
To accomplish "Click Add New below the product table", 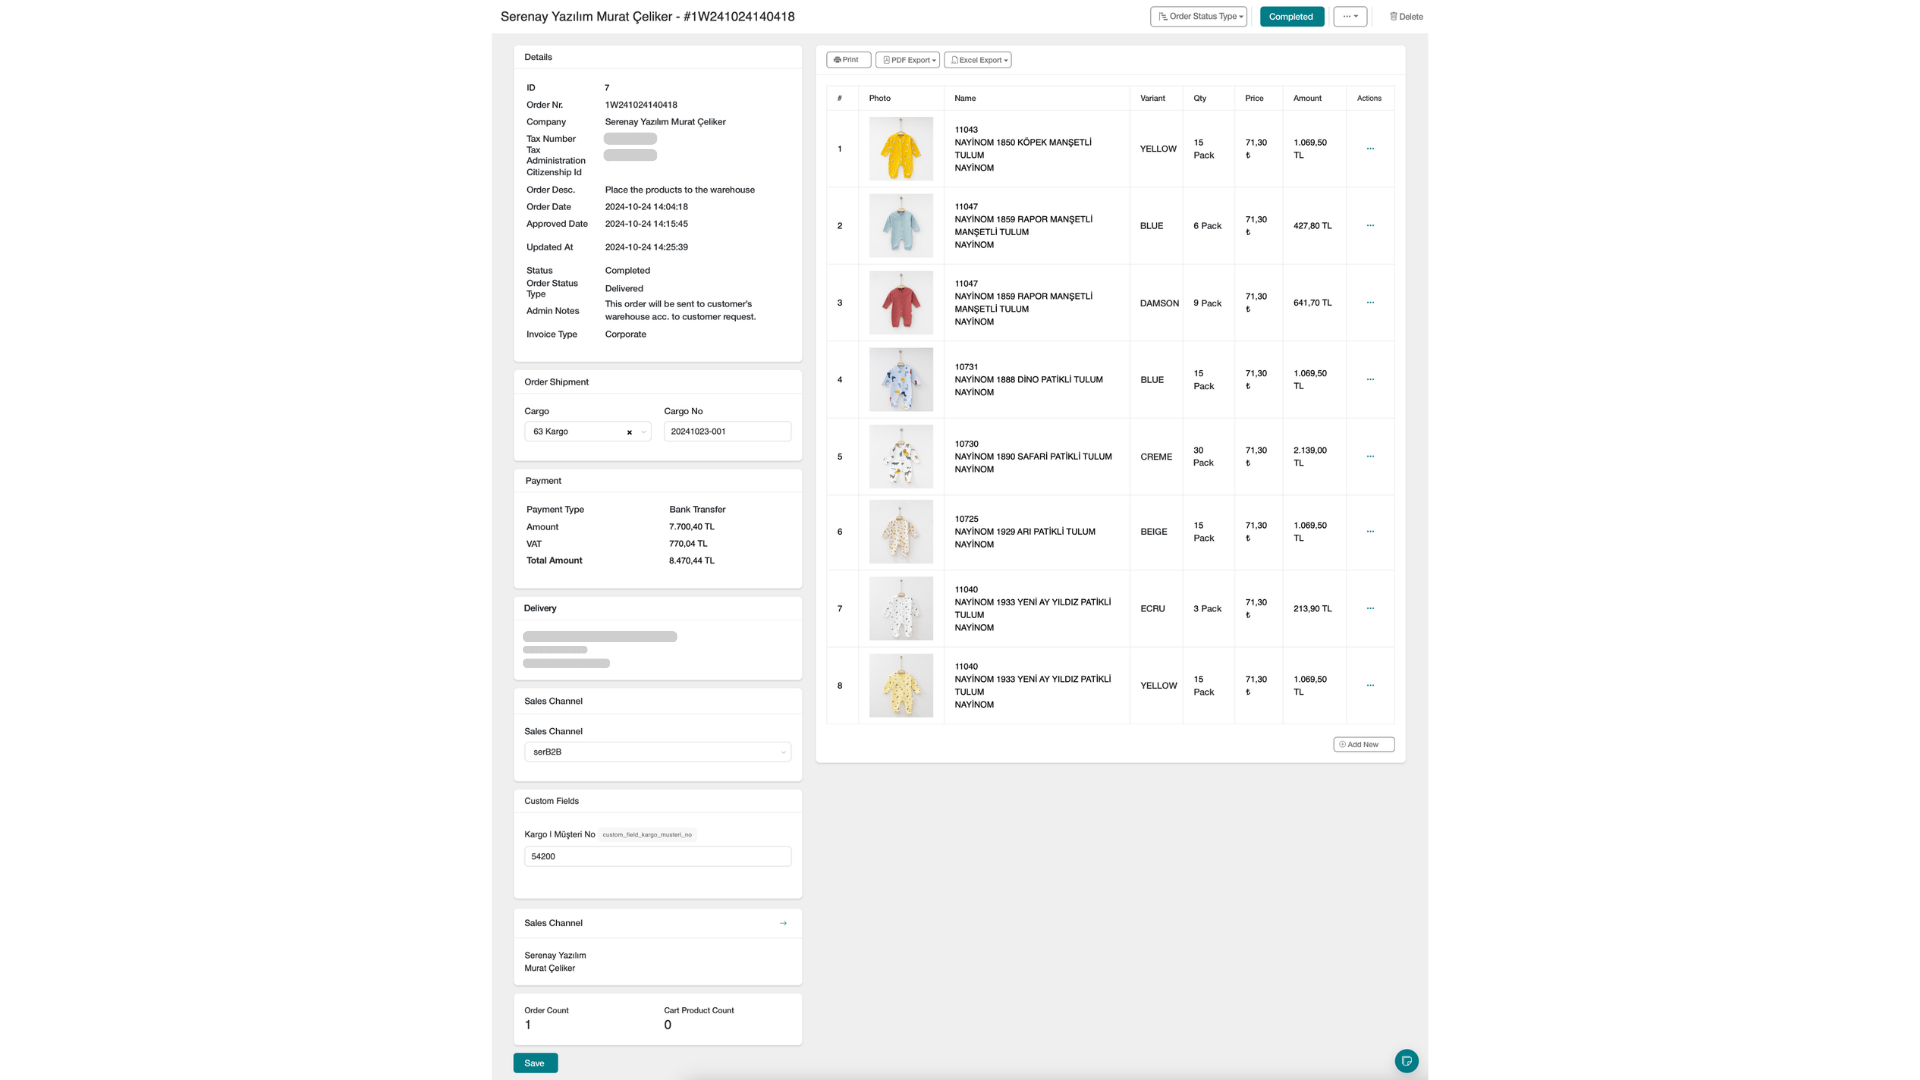I will (x=1363, y=745).
